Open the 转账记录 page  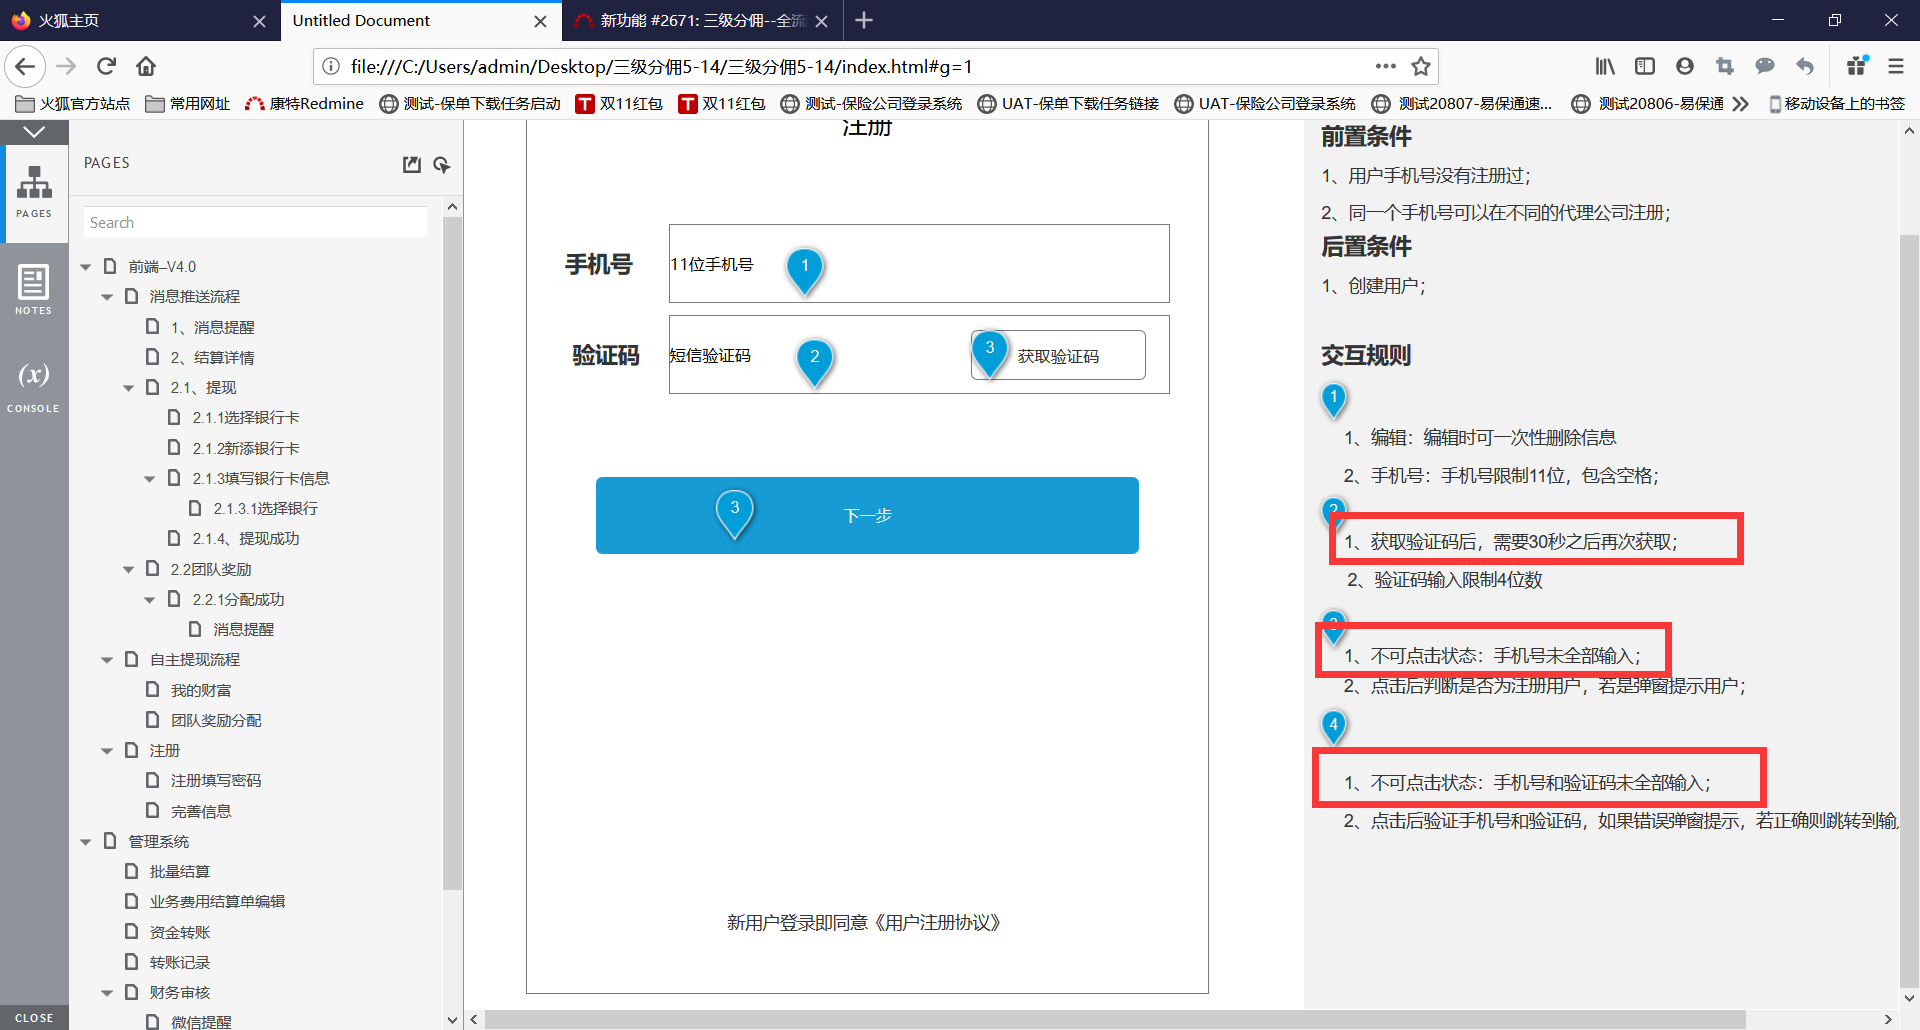(x=180, y=963)
